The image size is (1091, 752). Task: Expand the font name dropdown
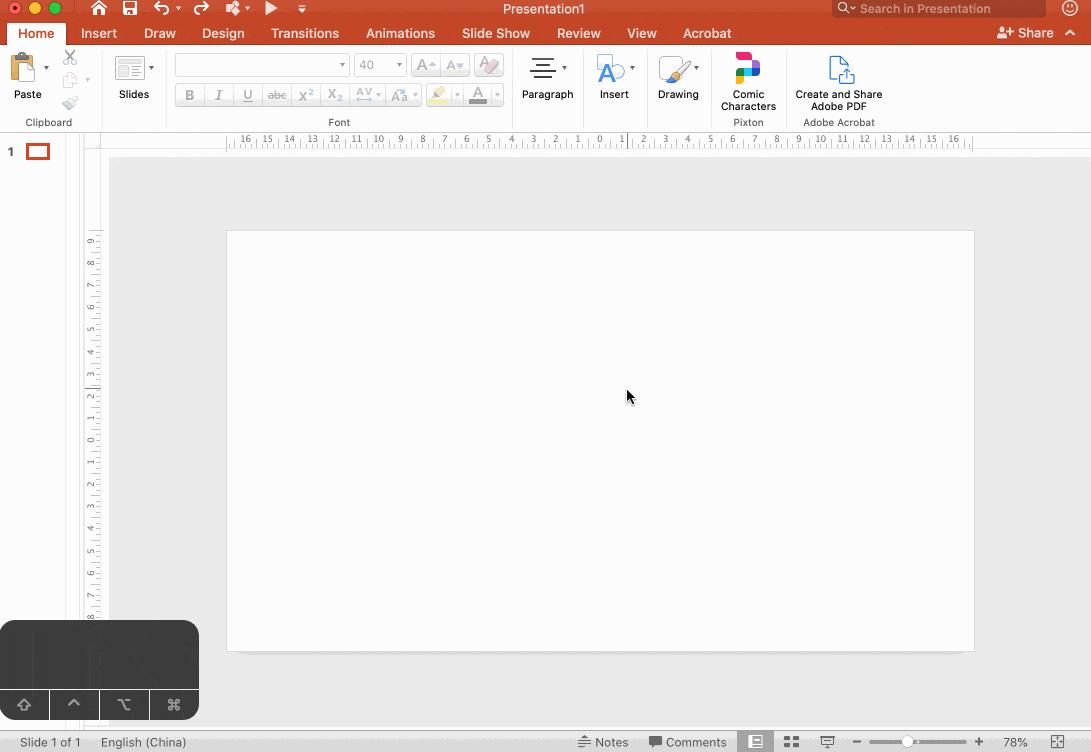click(342, 65)
